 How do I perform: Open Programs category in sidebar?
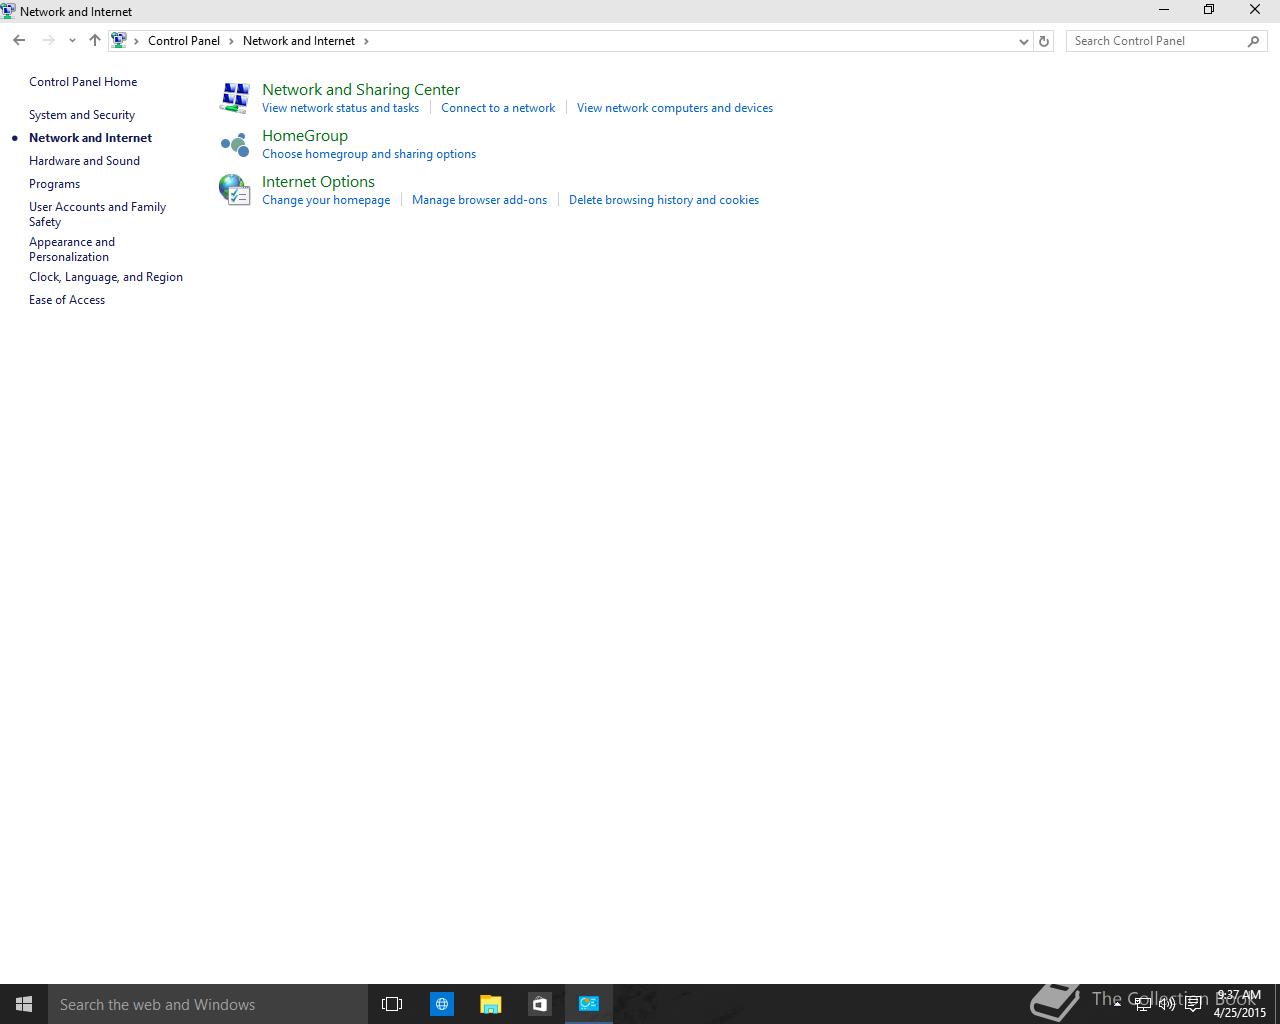(x=54, y=184)
